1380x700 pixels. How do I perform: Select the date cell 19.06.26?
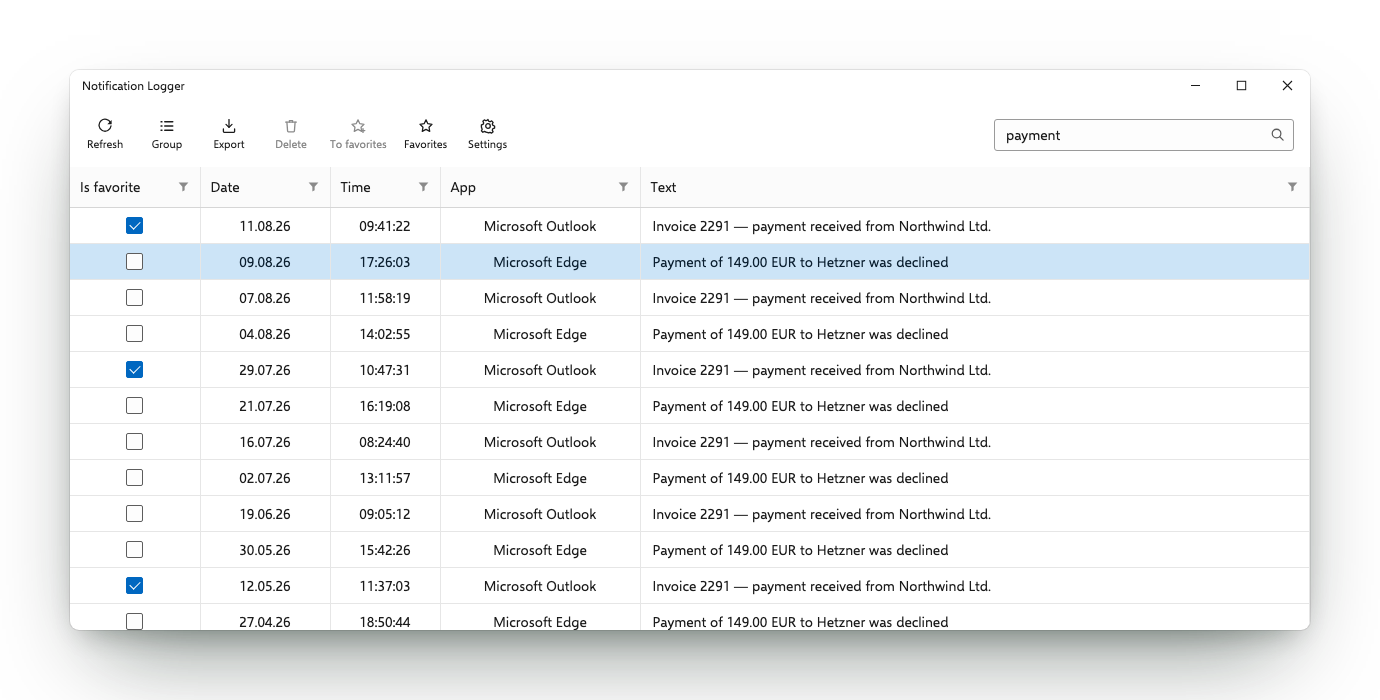tap(265, 514)
